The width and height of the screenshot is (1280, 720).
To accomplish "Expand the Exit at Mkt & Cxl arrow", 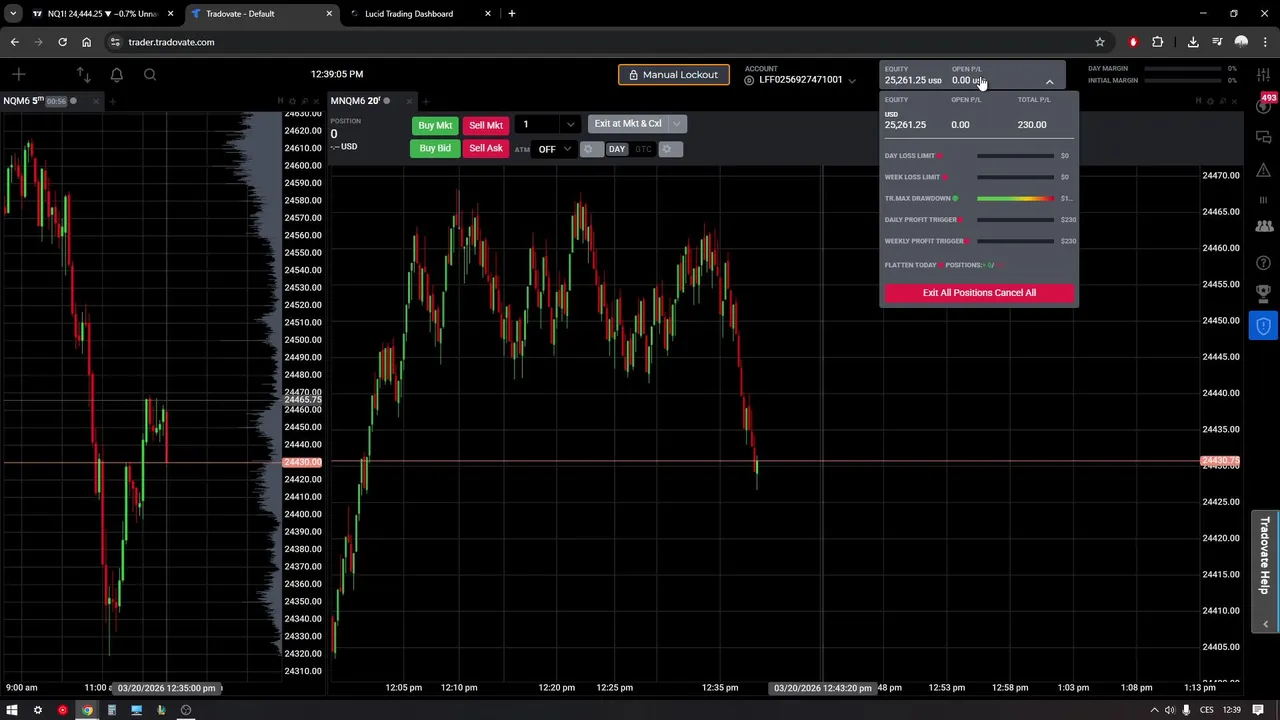I will point(677,124).
